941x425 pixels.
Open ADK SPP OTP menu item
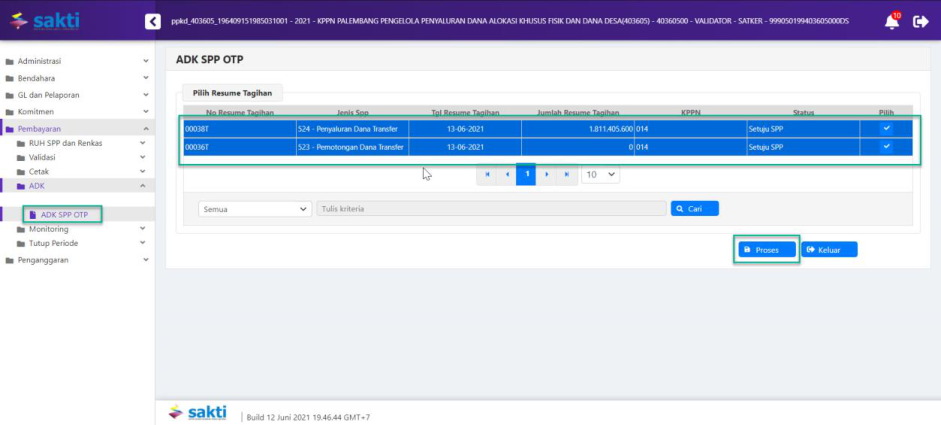tap(64, 215)
